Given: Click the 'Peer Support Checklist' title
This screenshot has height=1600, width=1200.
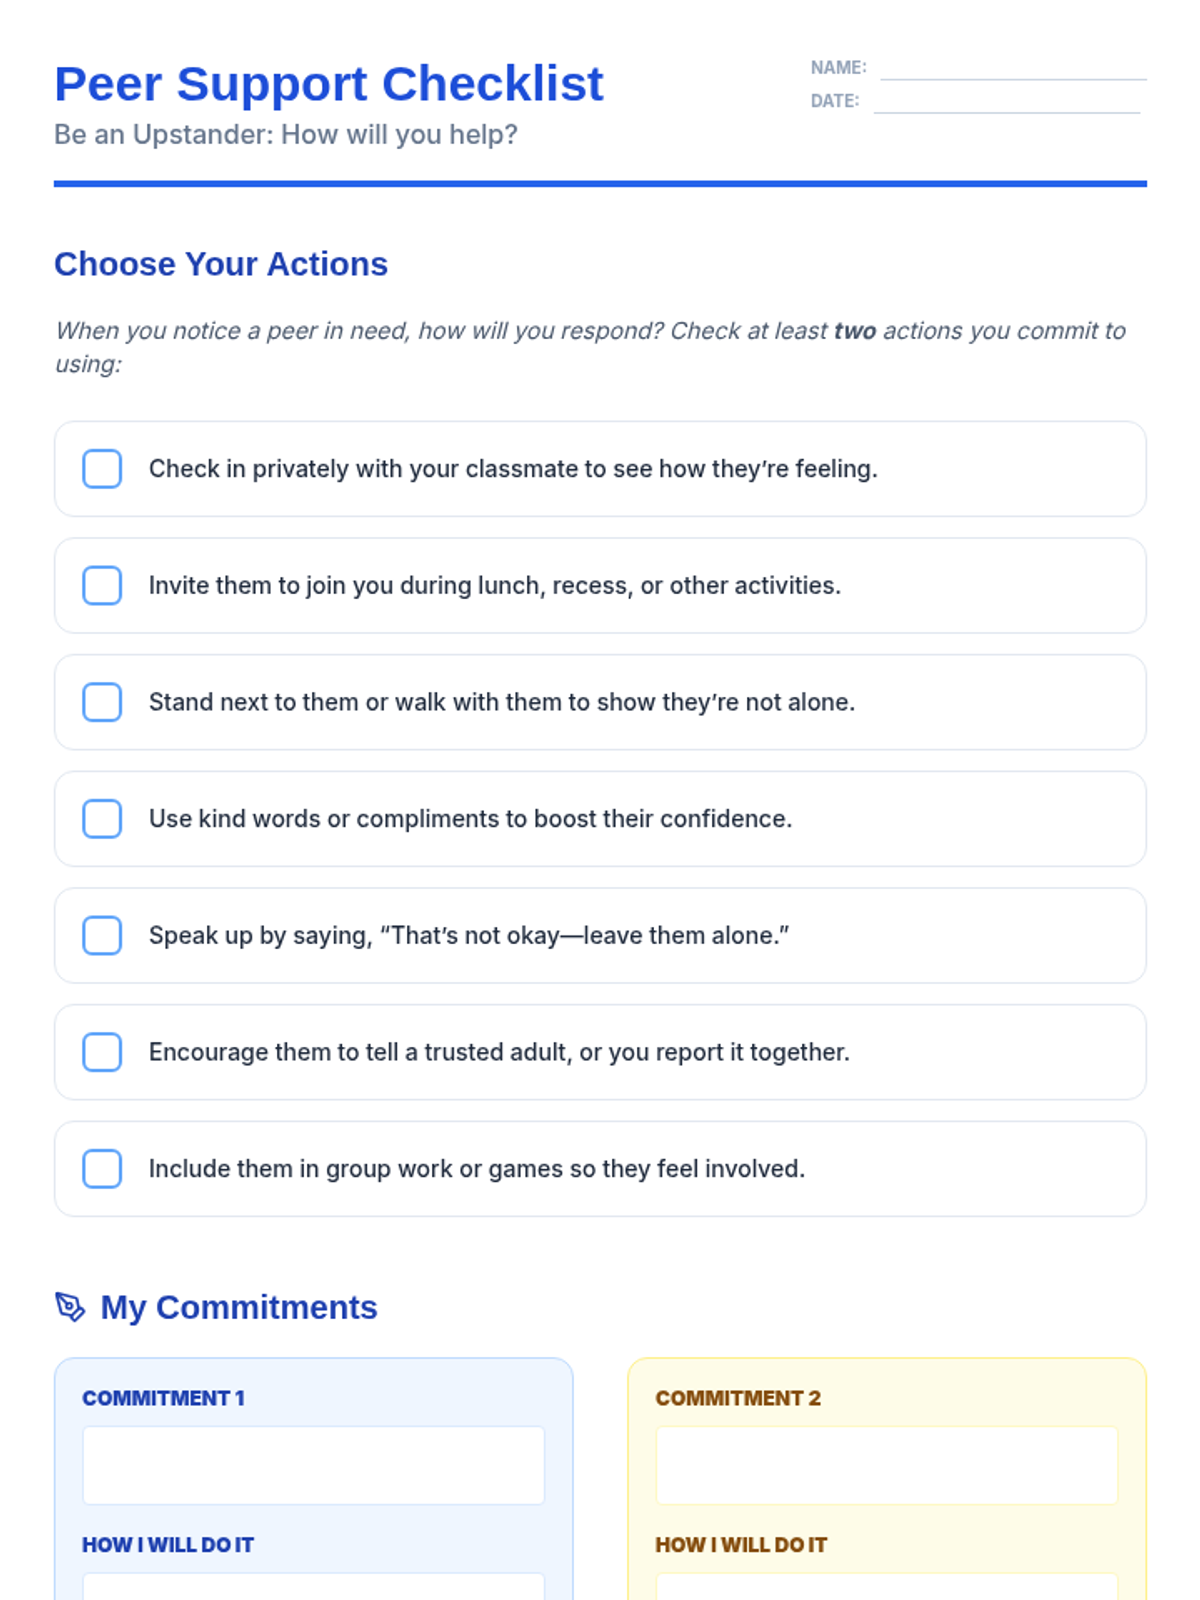Looking at the screenshot, I should (x=329, y=84).
